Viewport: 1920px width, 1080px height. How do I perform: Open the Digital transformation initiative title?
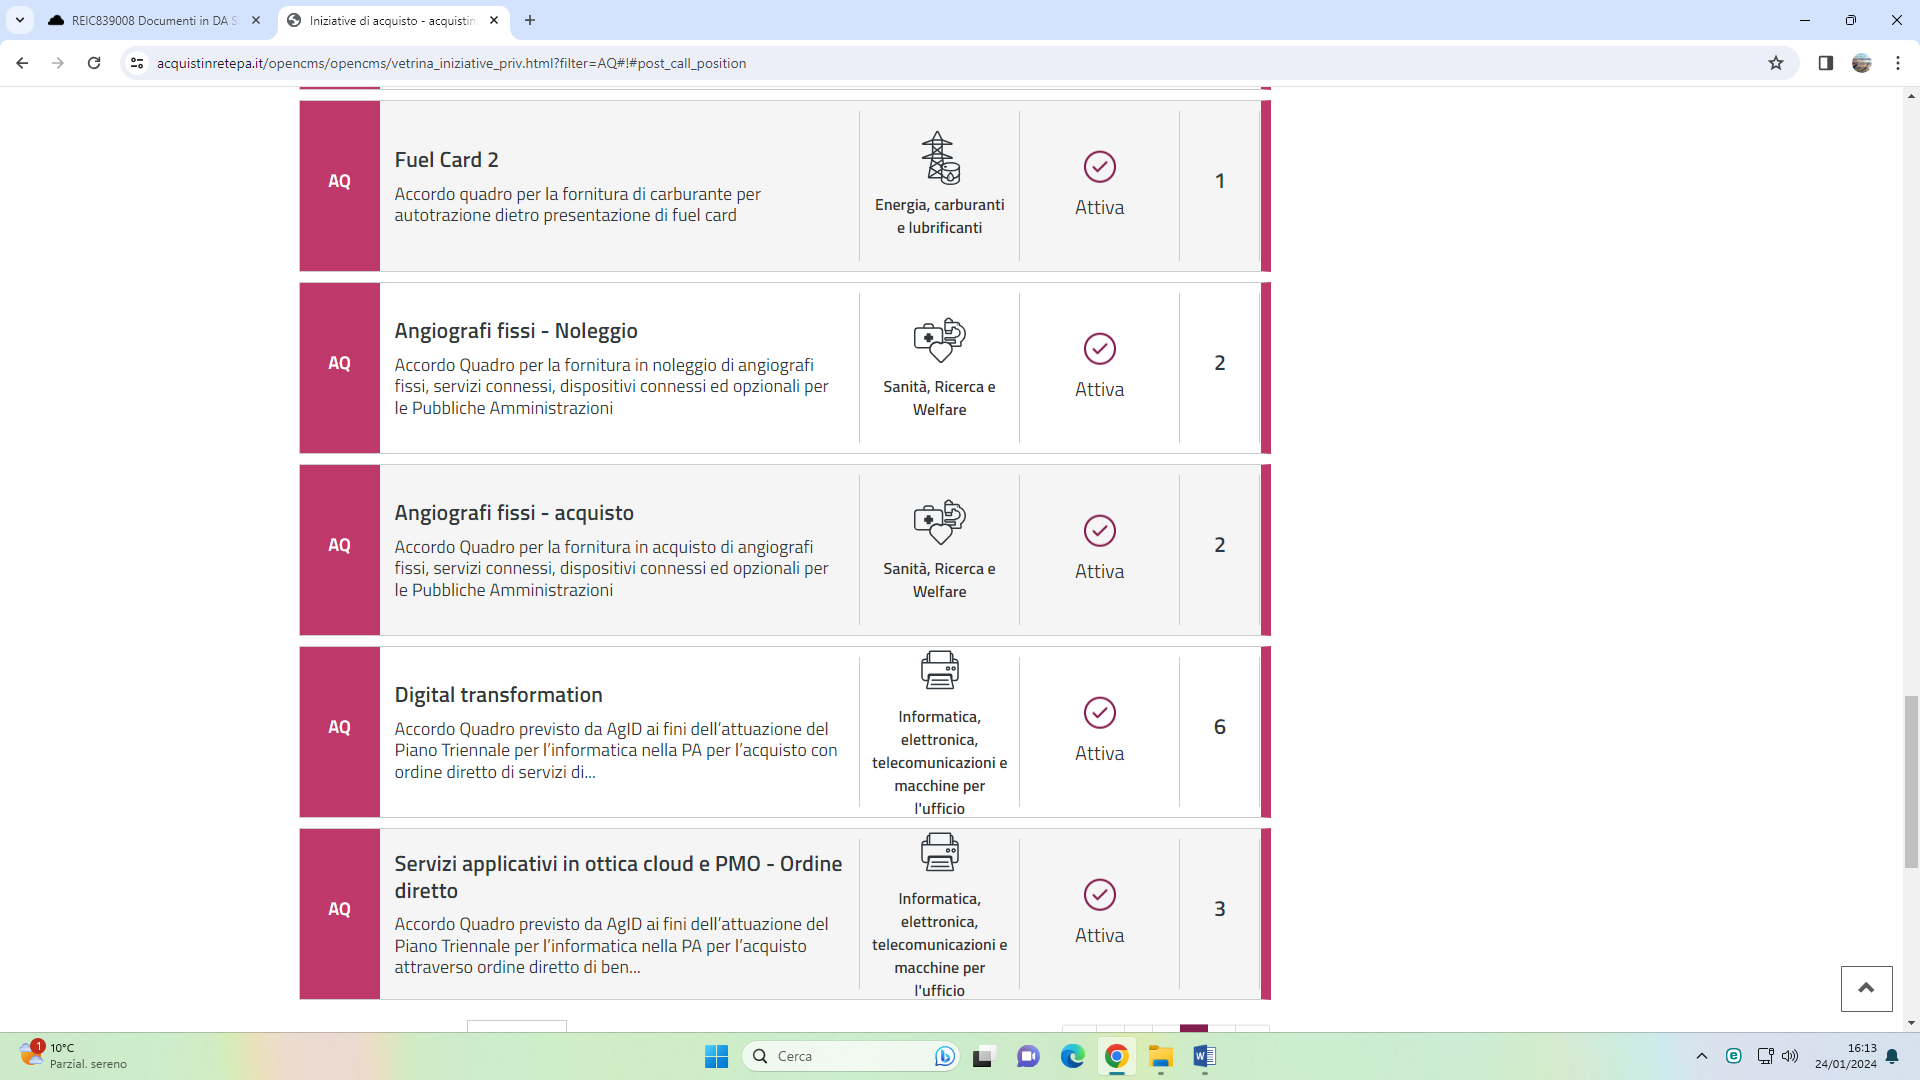[x=498, y=695]
